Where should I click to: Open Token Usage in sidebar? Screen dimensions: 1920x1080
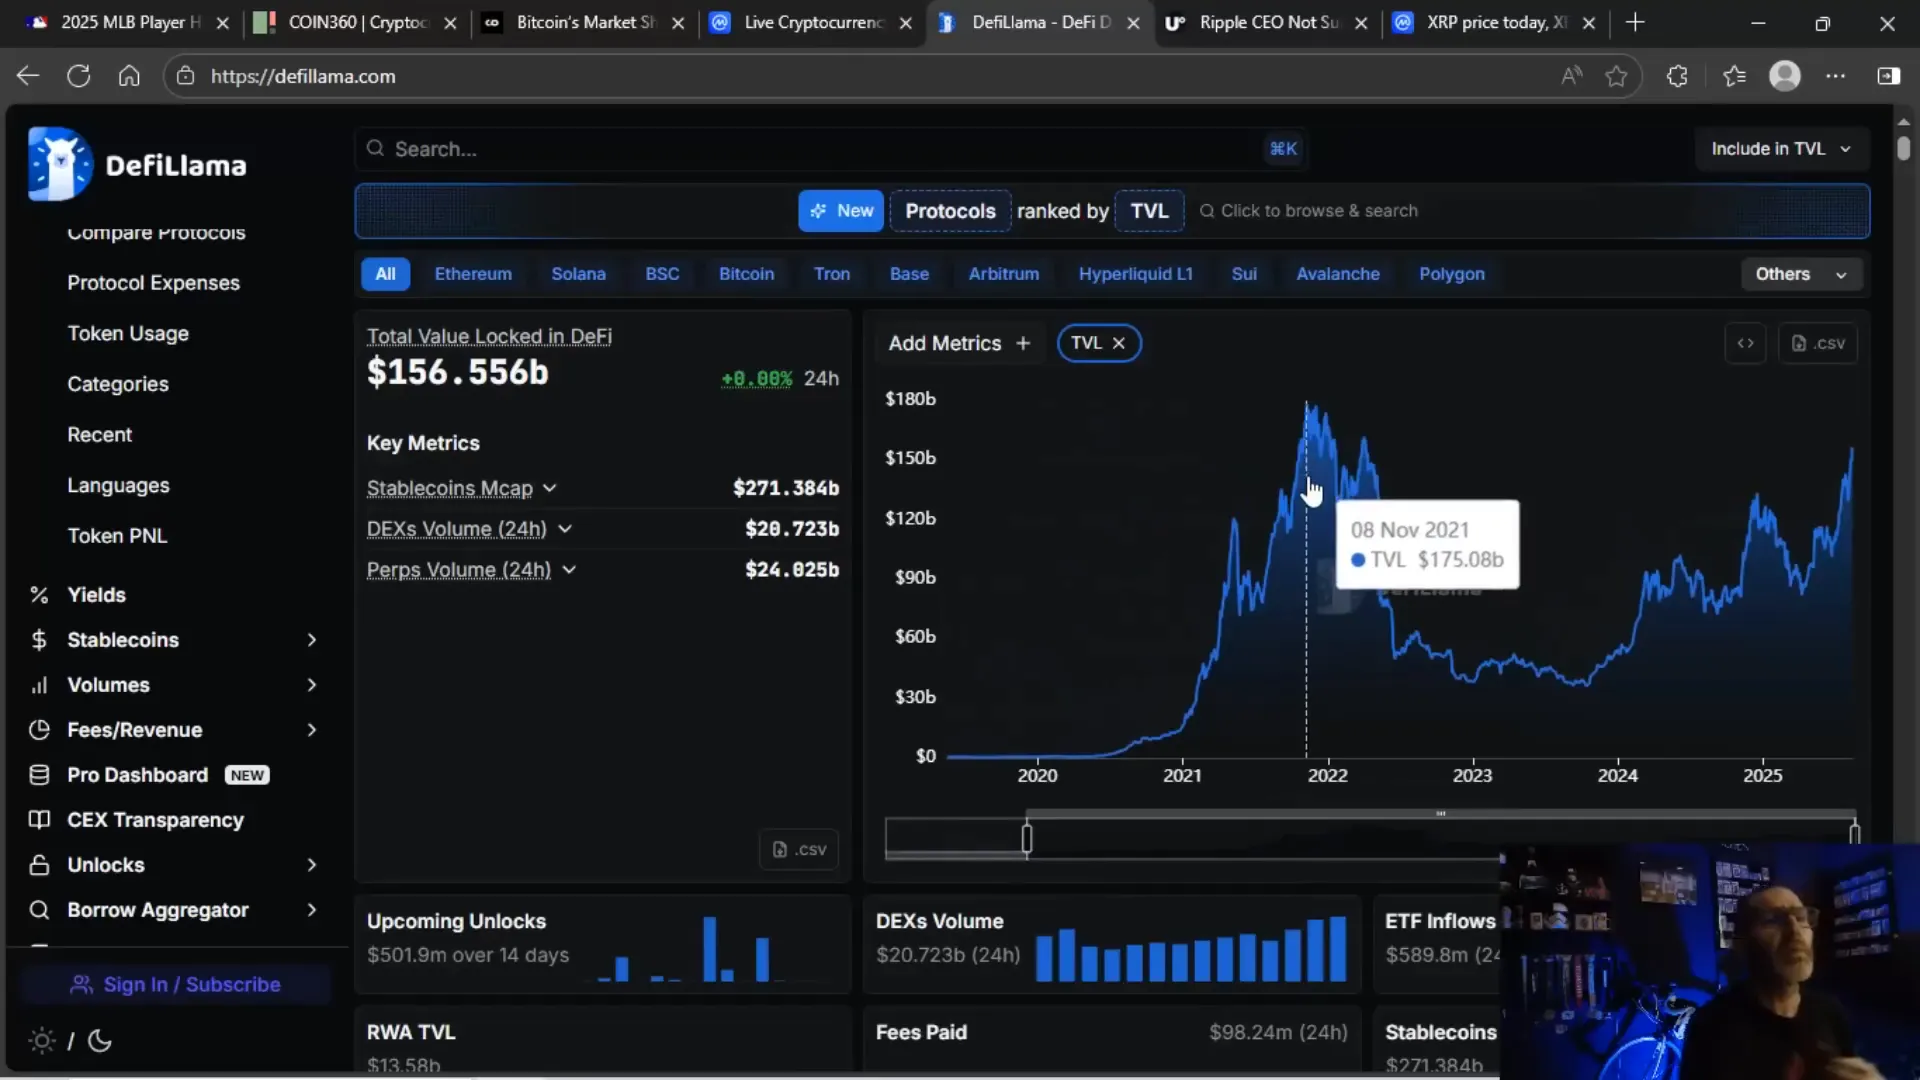click(x=128, y=334)
